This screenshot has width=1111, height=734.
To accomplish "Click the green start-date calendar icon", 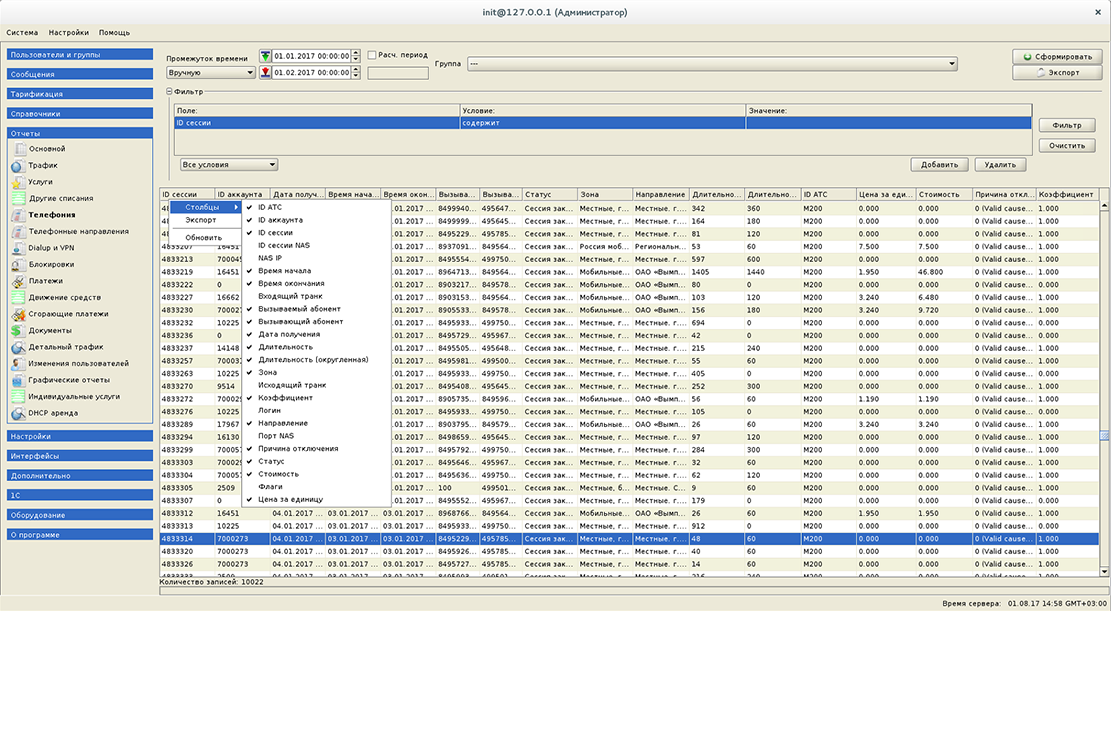I will pos(265,57).
